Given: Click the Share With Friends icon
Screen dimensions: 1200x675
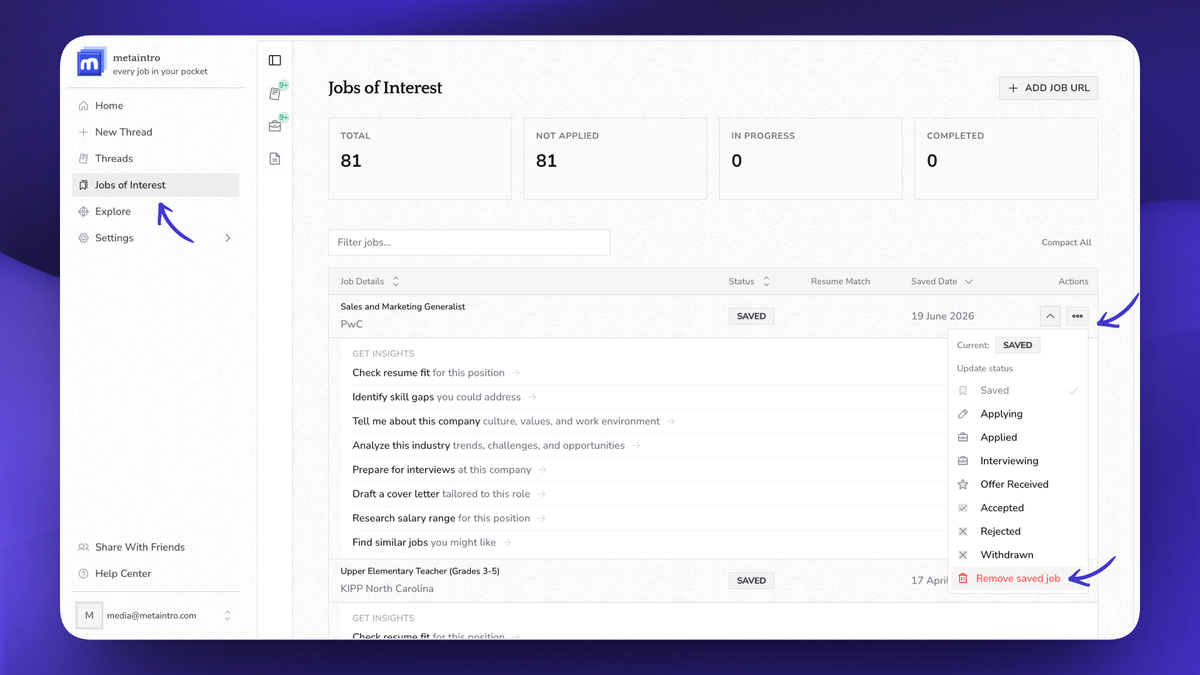Looking at the screenshot, I should click(x=84, y=547).
